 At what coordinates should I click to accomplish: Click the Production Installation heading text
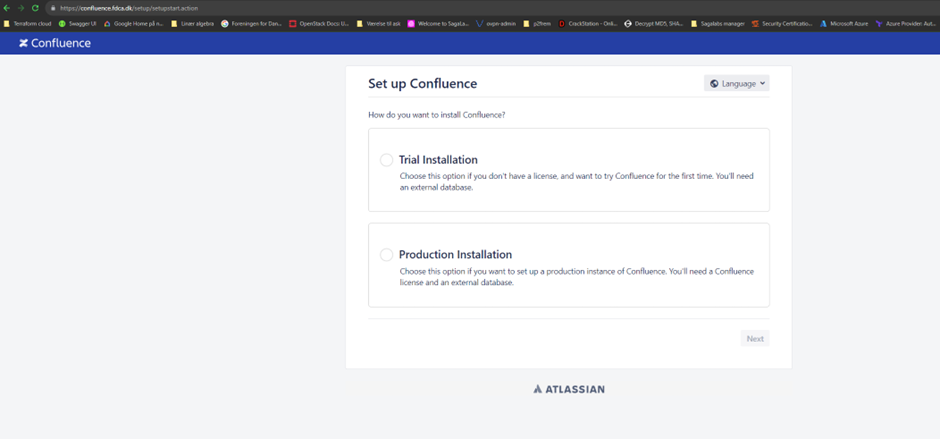point(455,255)
